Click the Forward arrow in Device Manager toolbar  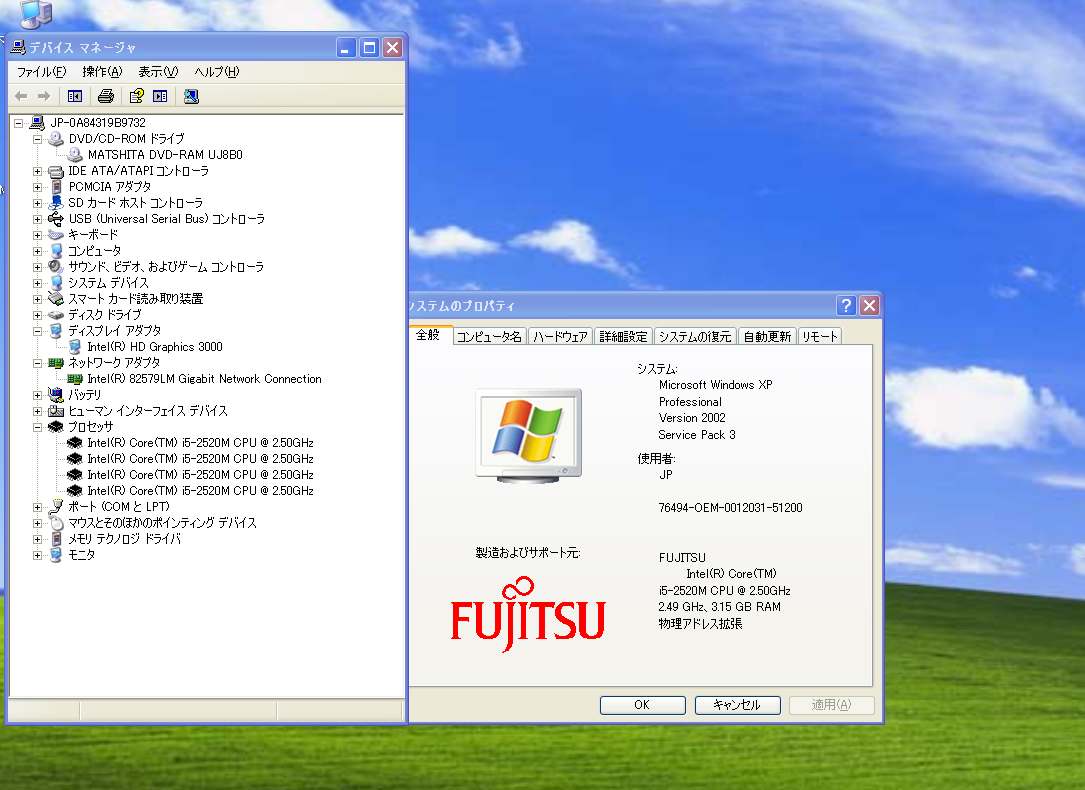(x=44, y=96)
